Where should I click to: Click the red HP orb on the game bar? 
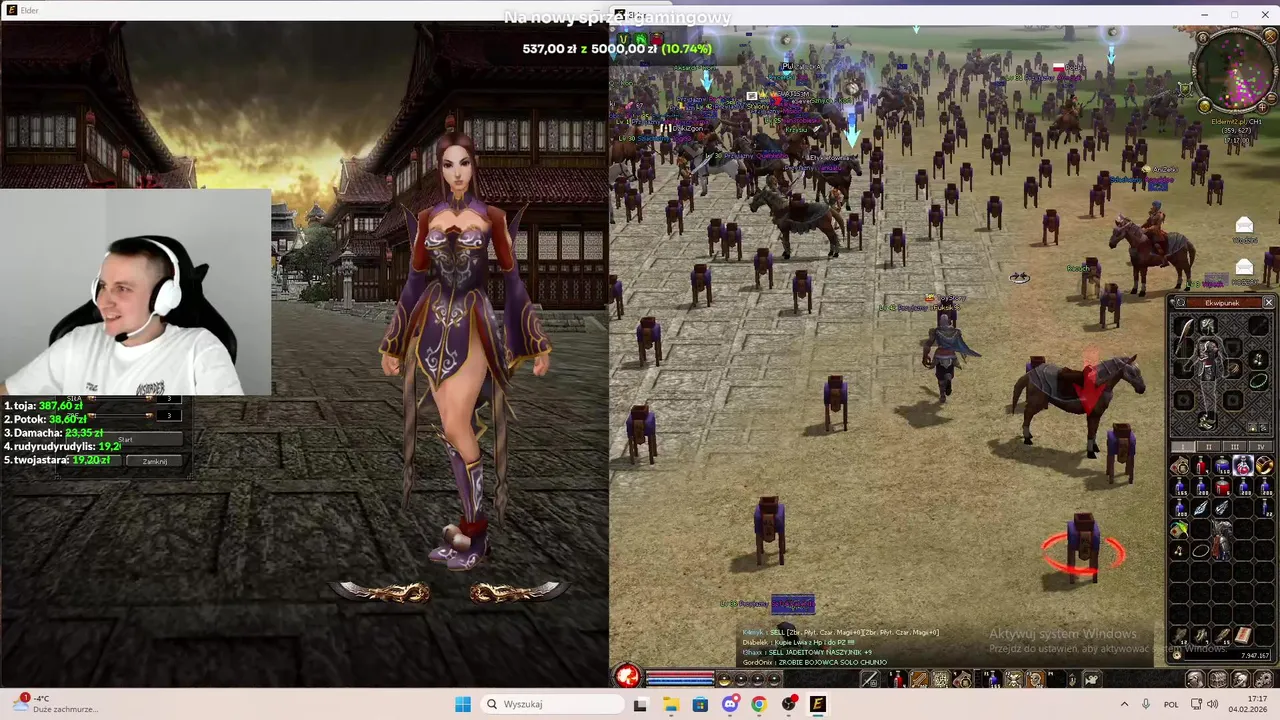(628, 677)
